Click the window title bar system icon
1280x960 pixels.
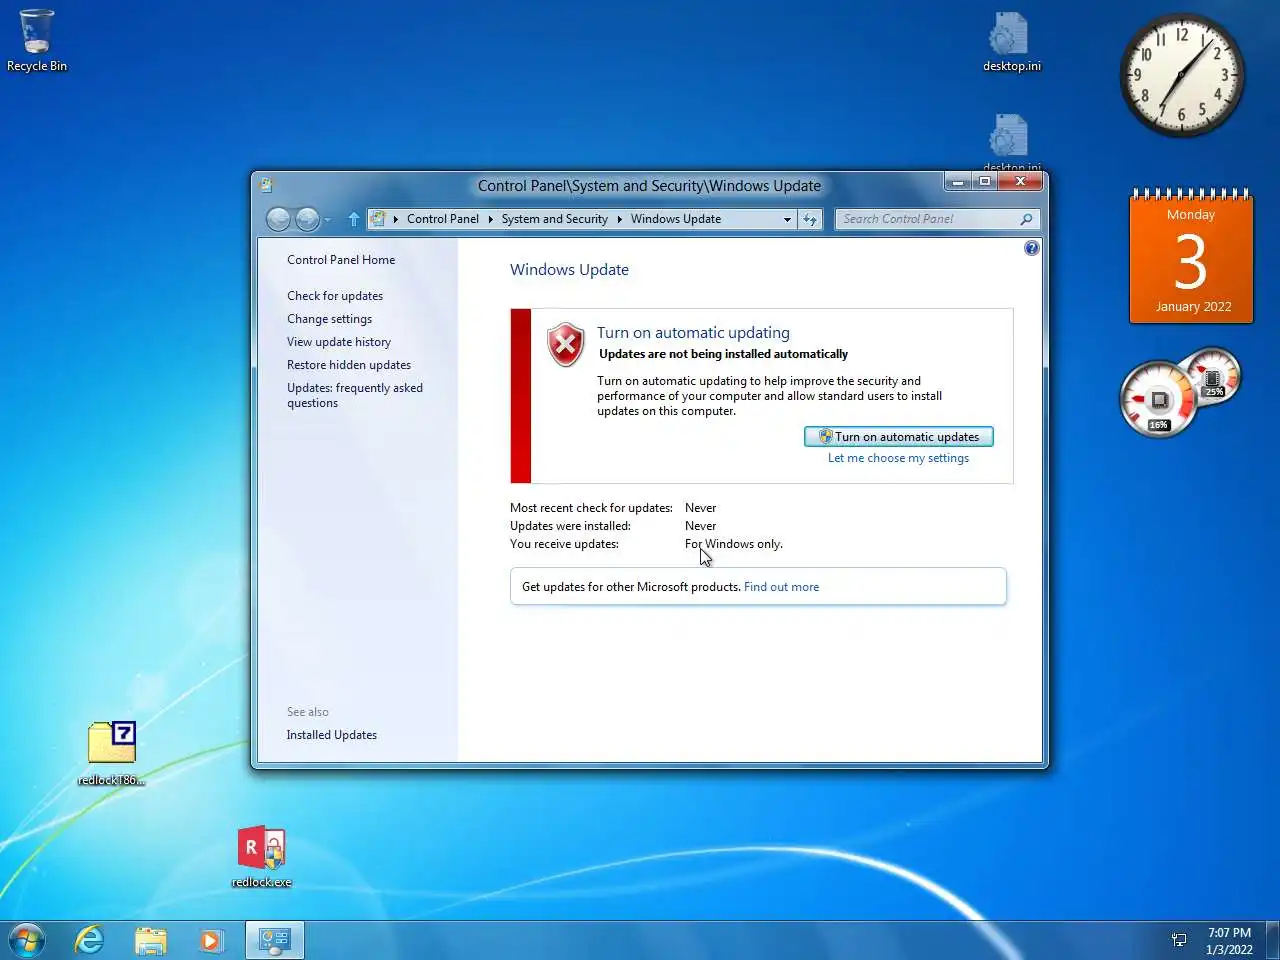(266, 185)
